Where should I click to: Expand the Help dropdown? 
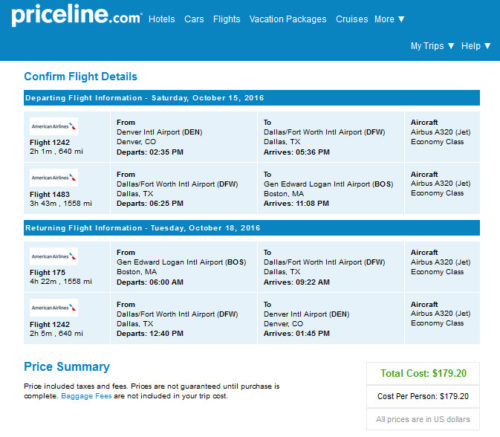coord(476,46)
